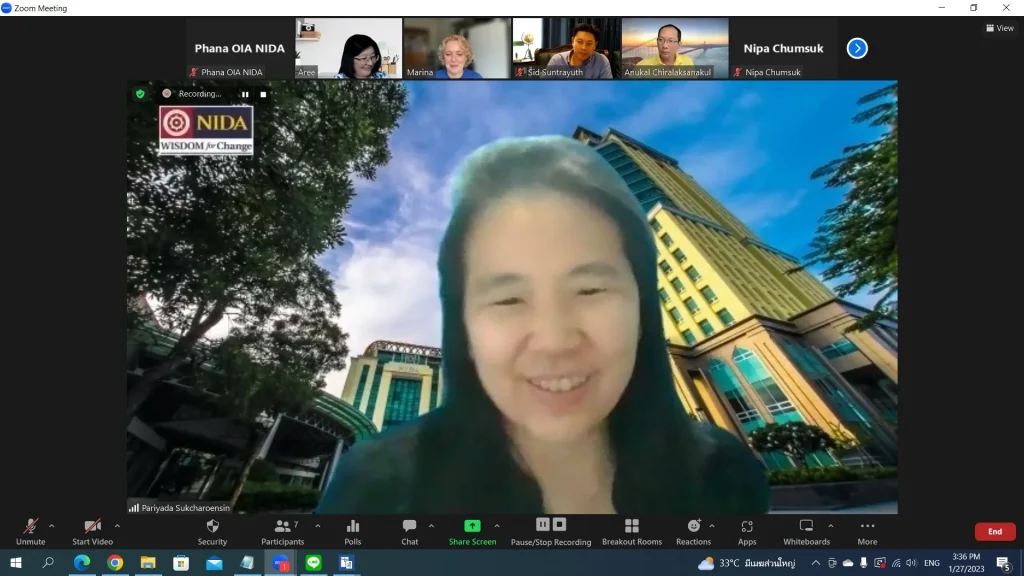End the meeting
Viewport: 1024px width, 576px height.
pos(994,531)
